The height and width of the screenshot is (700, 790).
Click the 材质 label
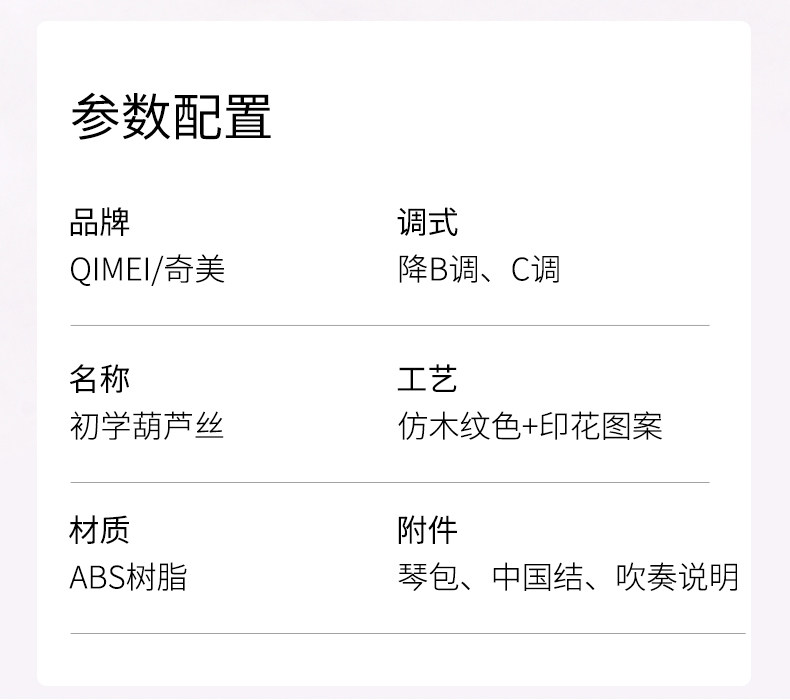click(99, 530)
